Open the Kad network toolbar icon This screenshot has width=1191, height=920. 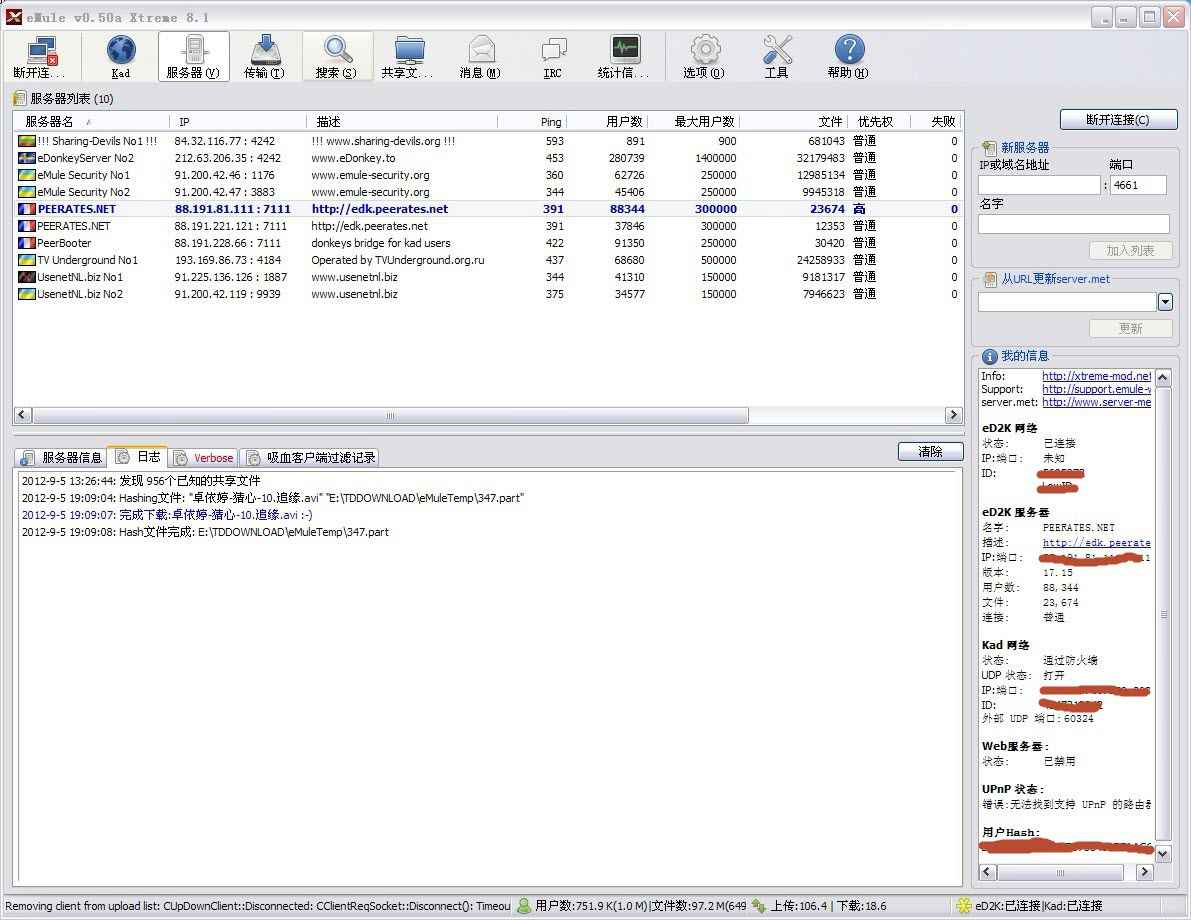(121, 56)
